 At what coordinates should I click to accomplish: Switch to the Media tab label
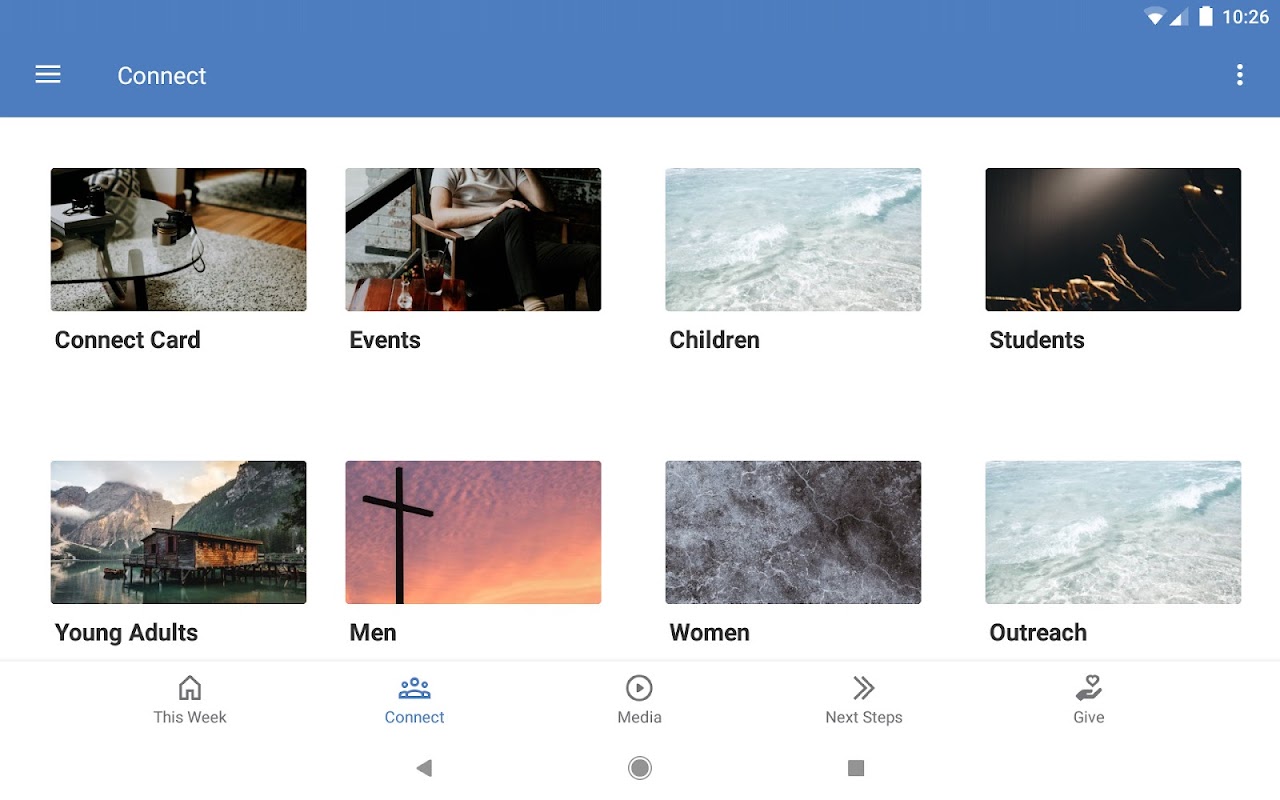pyautogui.click(x=639, y=717)
